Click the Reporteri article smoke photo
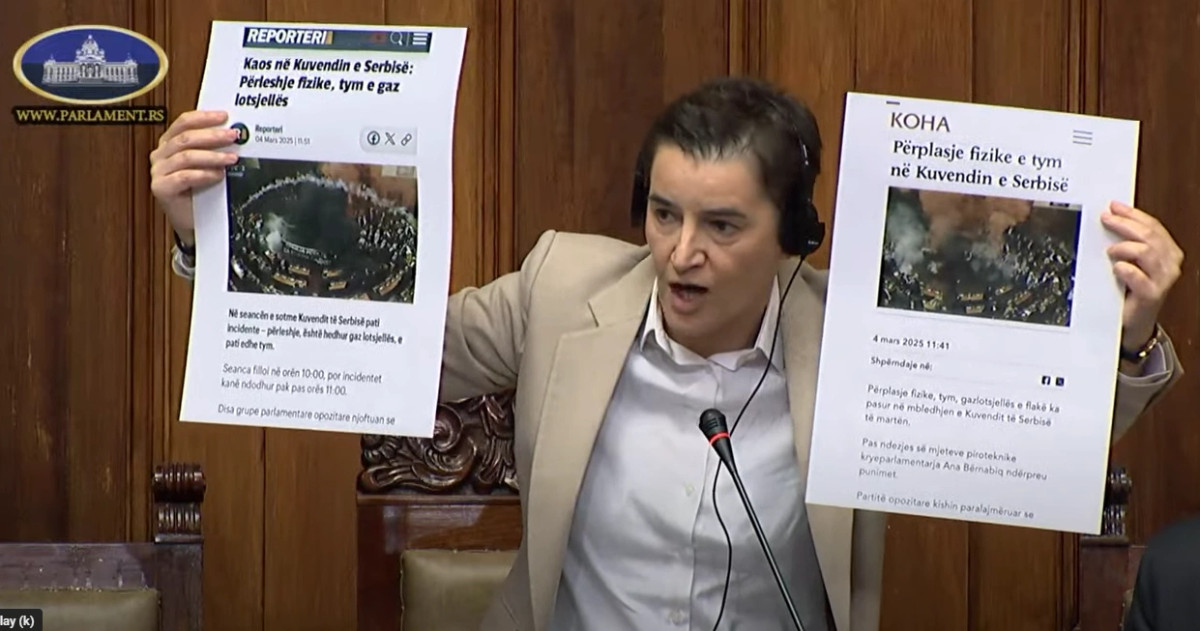Screen dimensions: 1200x631 (322, 229)
